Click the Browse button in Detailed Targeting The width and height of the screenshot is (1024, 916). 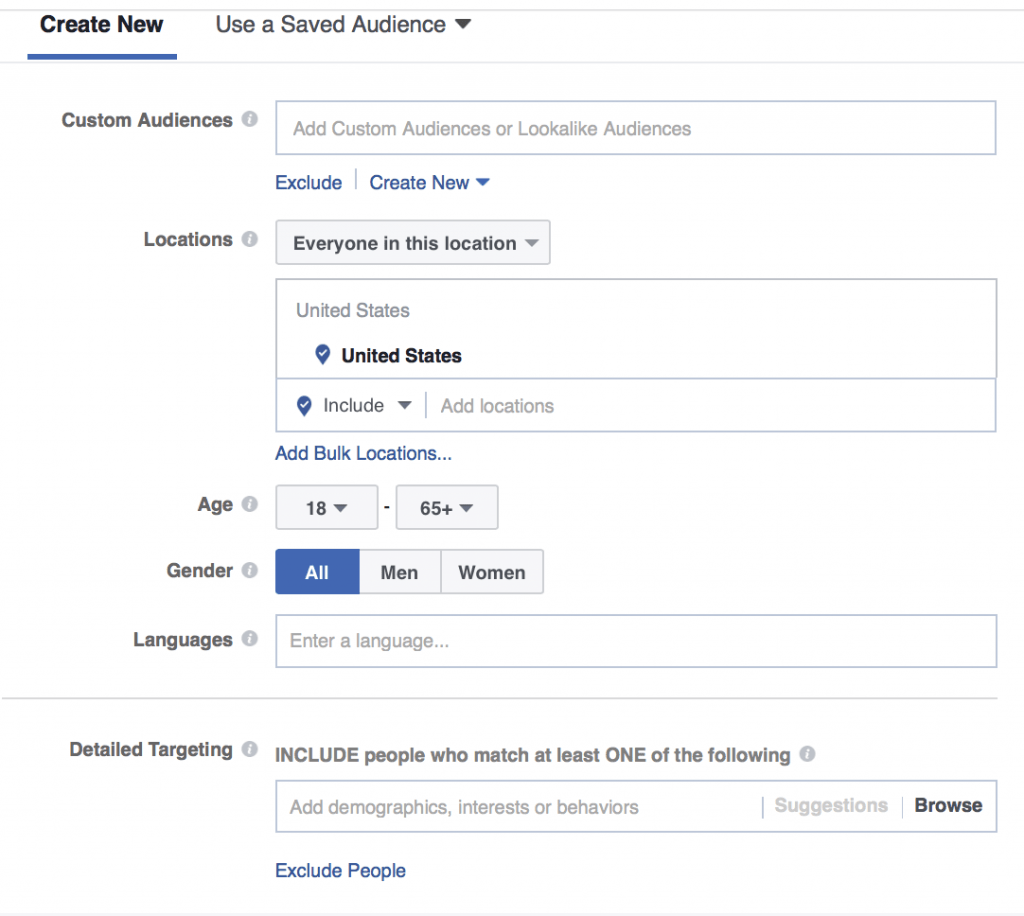[948, 806]
